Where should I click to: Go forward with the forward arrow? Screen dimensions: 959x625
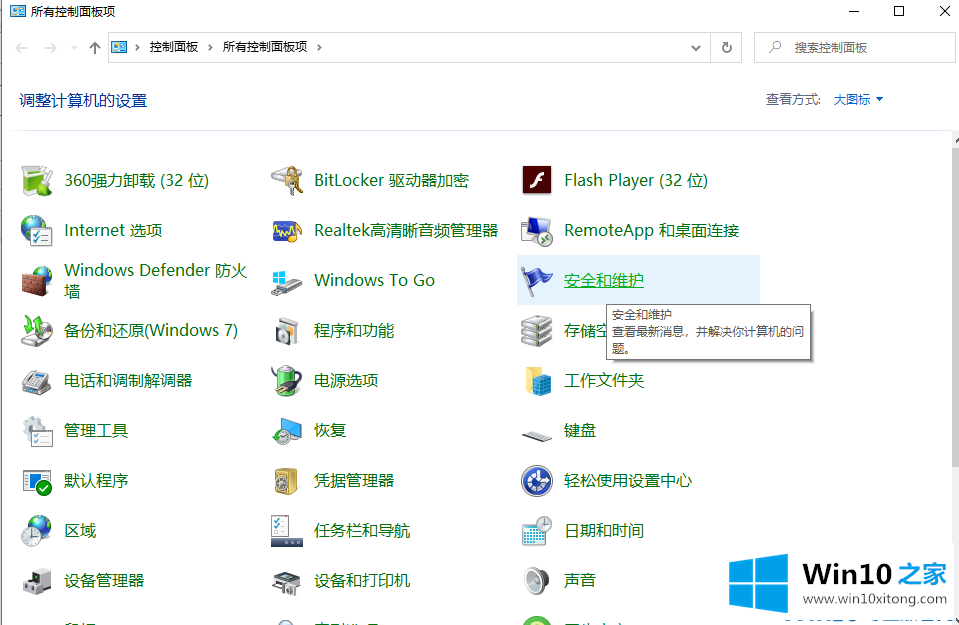(51, 48)
